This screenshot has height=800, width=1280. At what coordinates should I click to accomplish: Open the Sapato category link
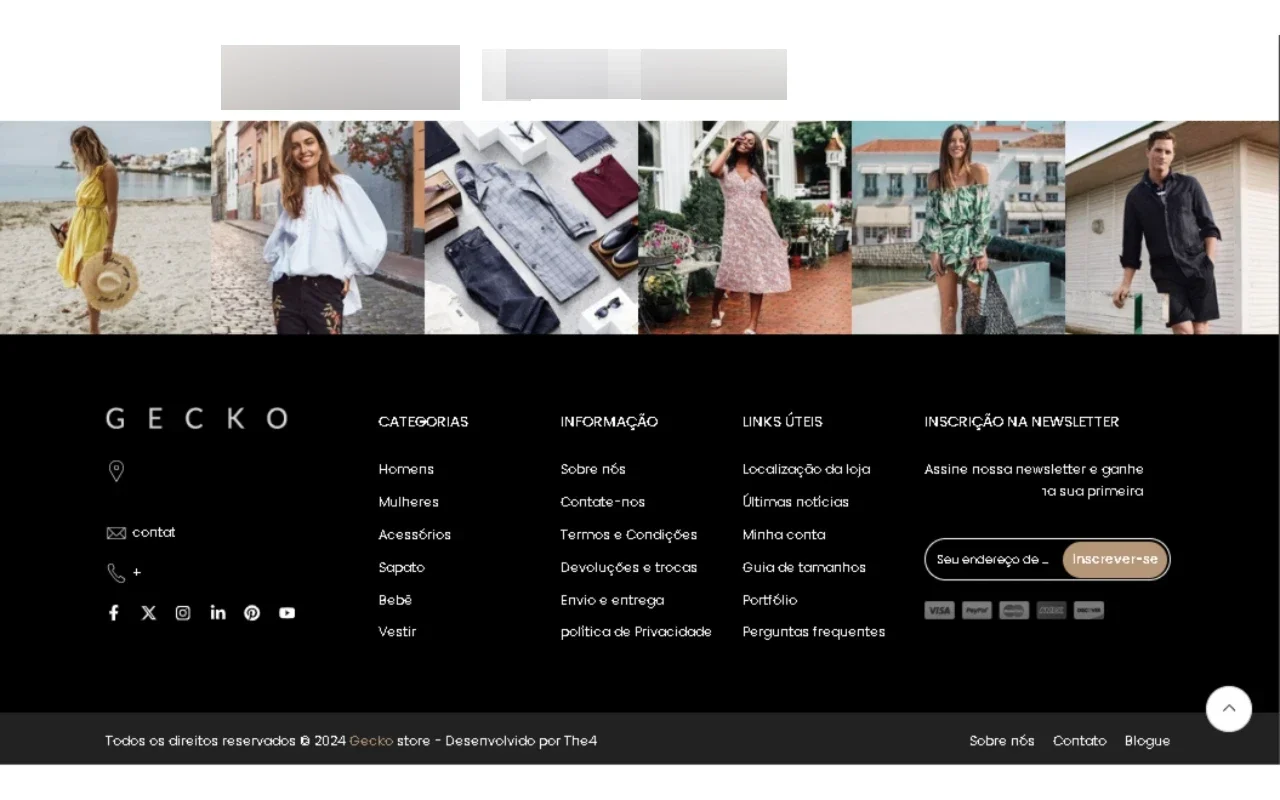coord(401,568)
